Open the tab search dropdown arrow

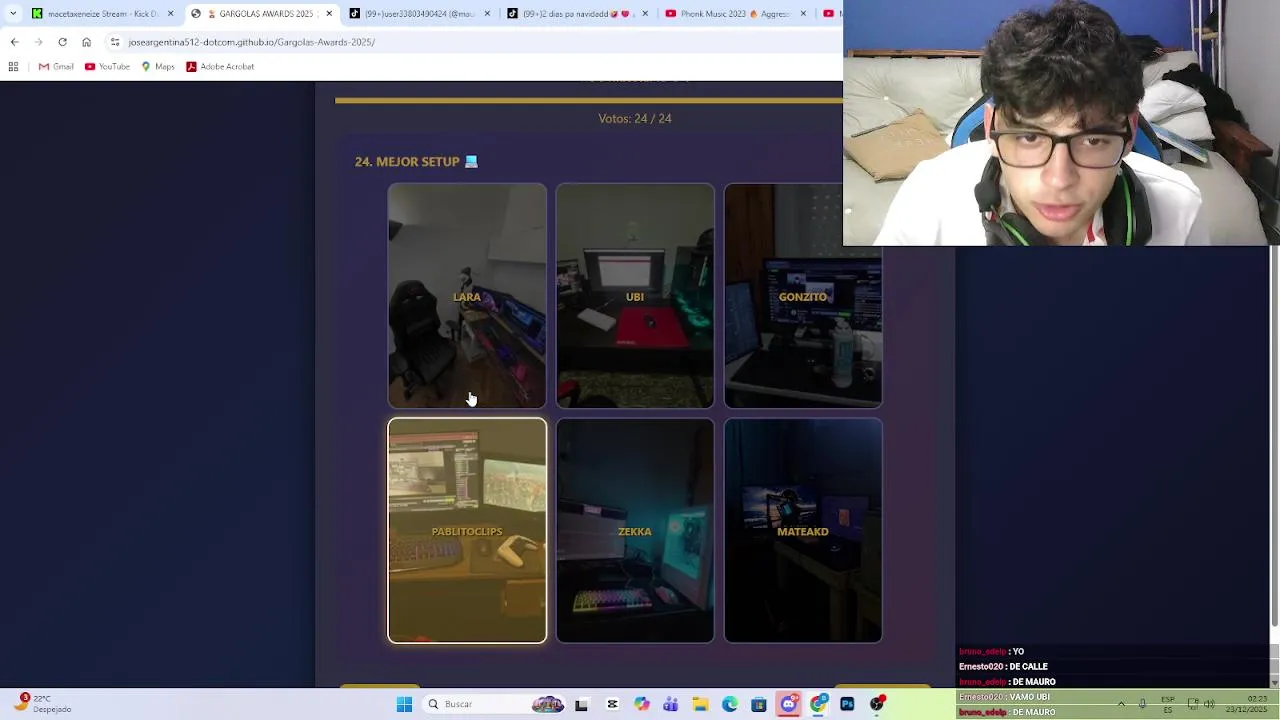pos(13,14)
